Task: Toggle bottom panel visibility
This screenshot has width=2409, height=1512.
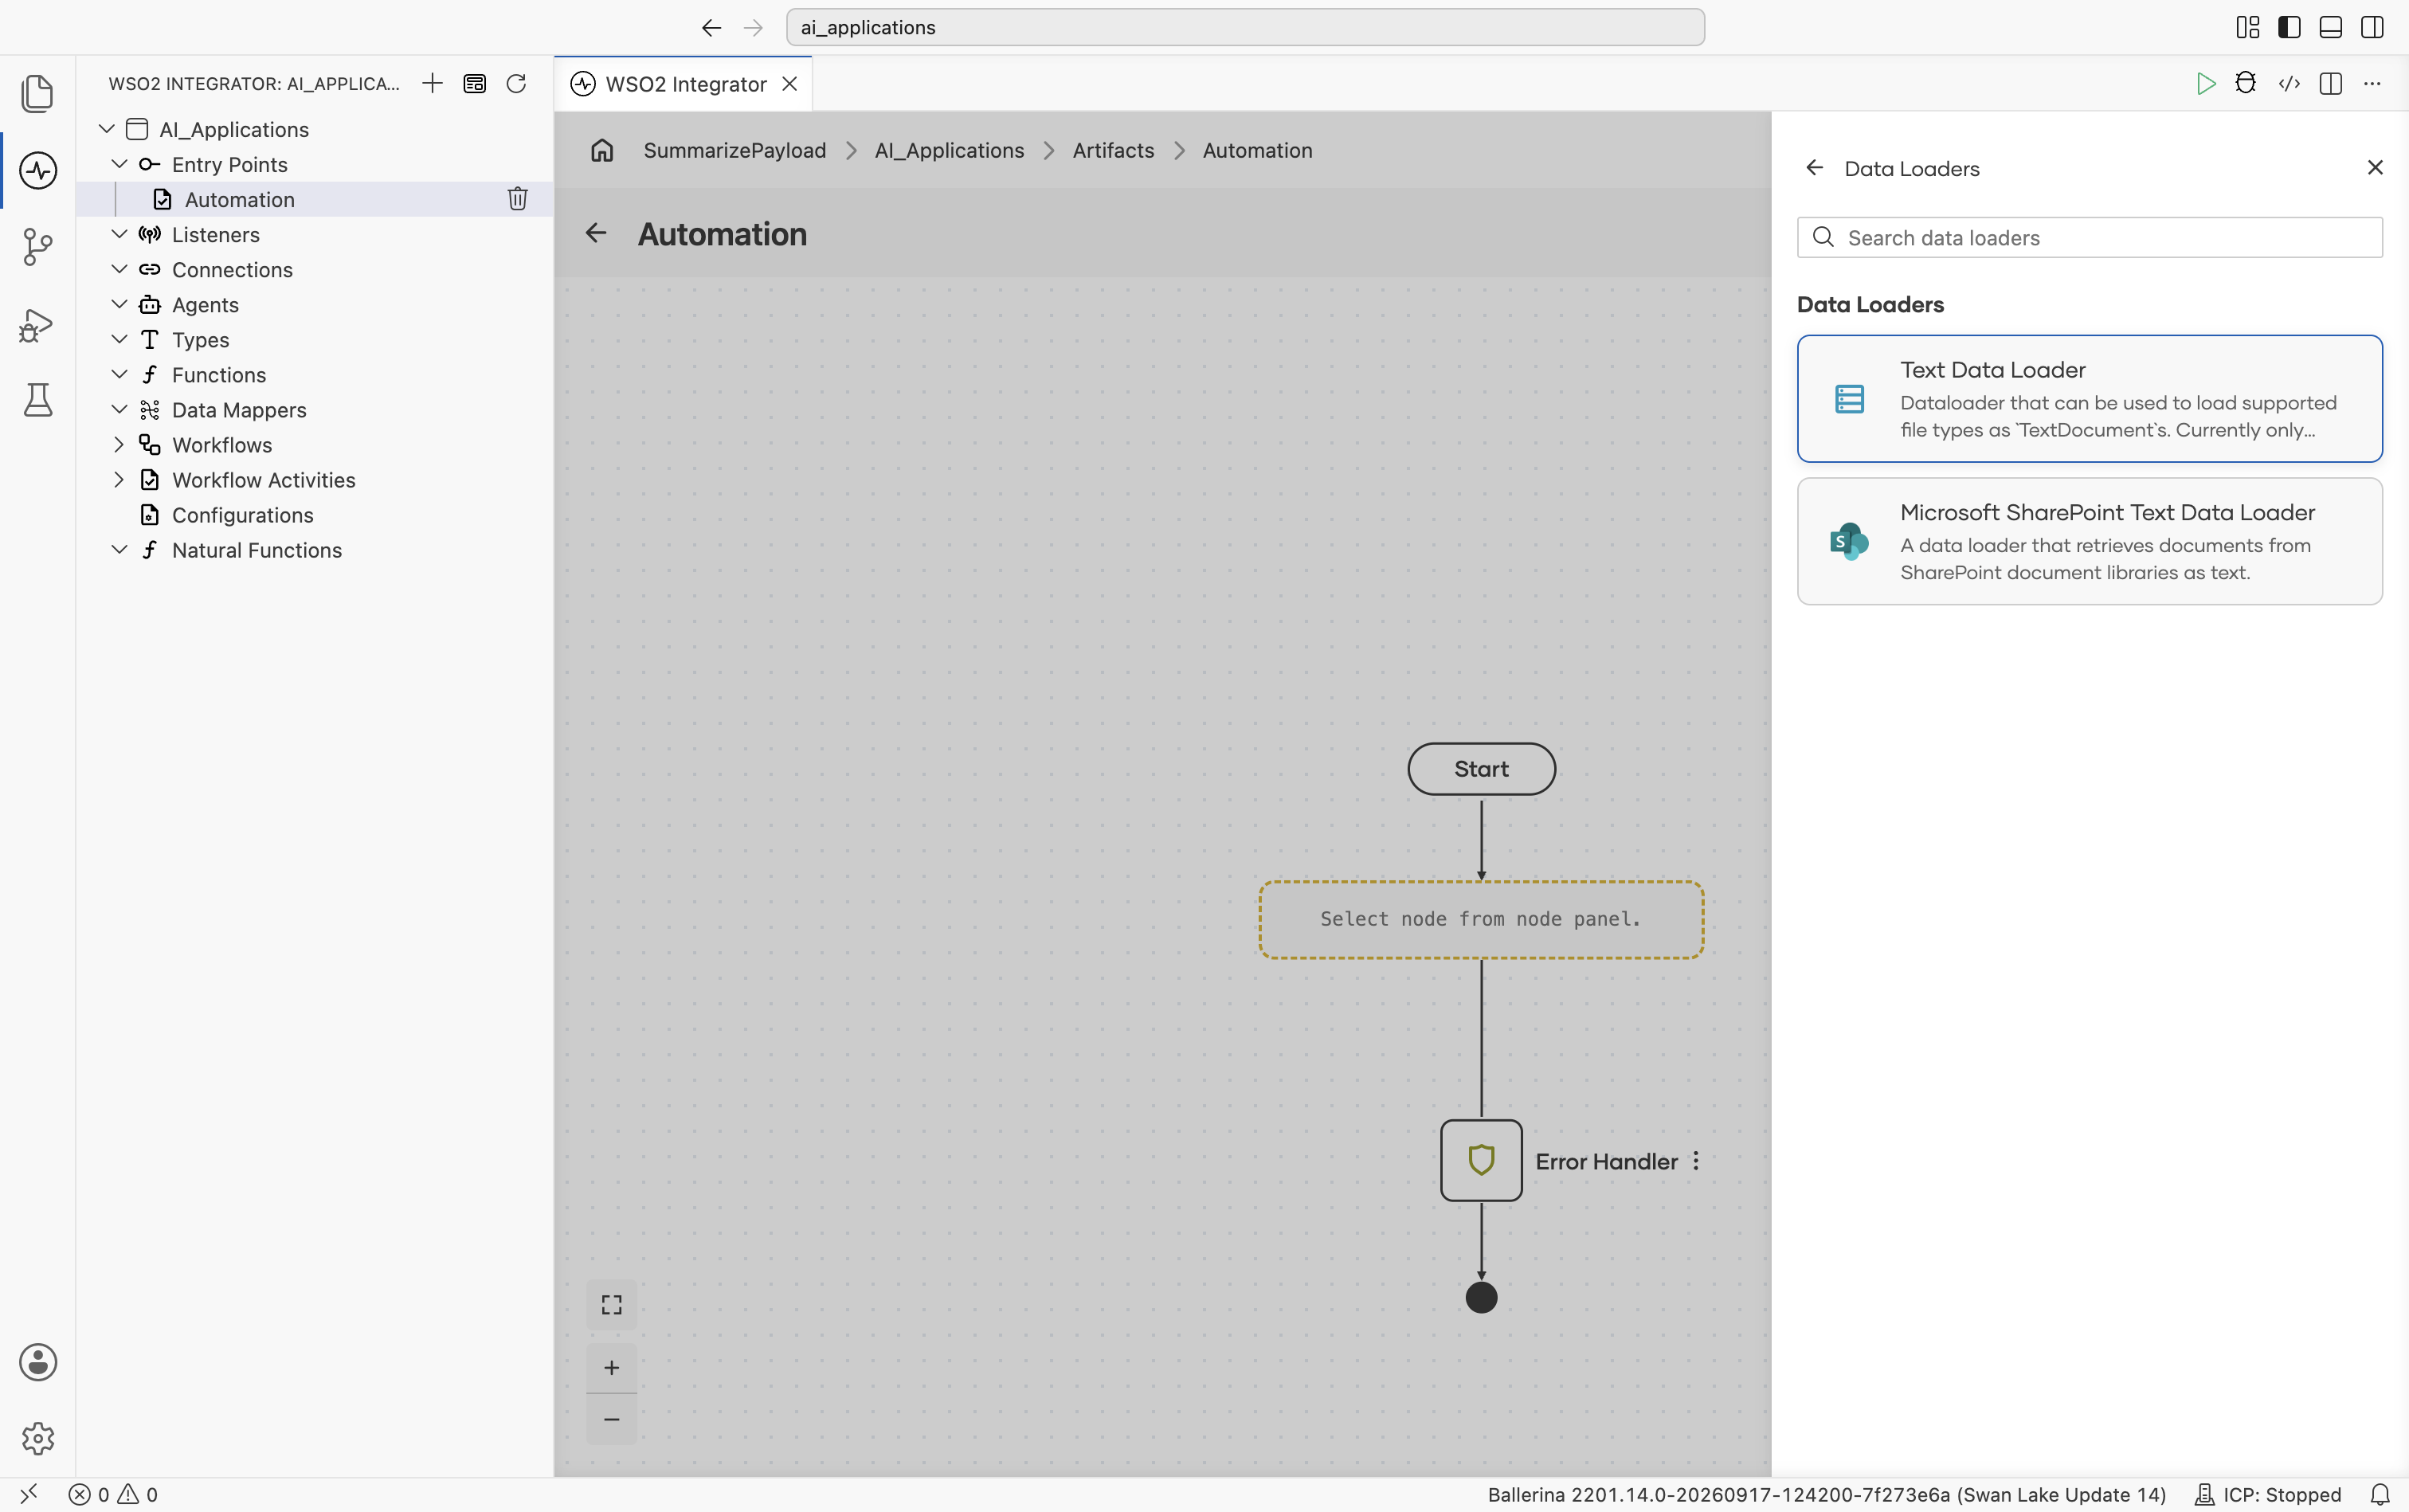Action: tap(2331, 27)
